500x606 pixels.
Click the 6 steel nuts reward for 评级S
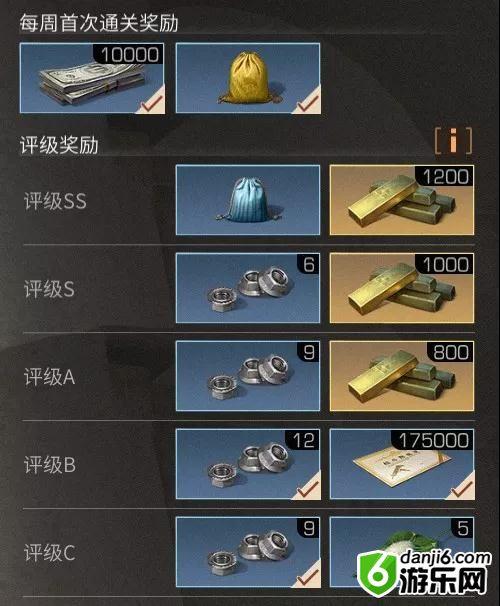[248, 288]
